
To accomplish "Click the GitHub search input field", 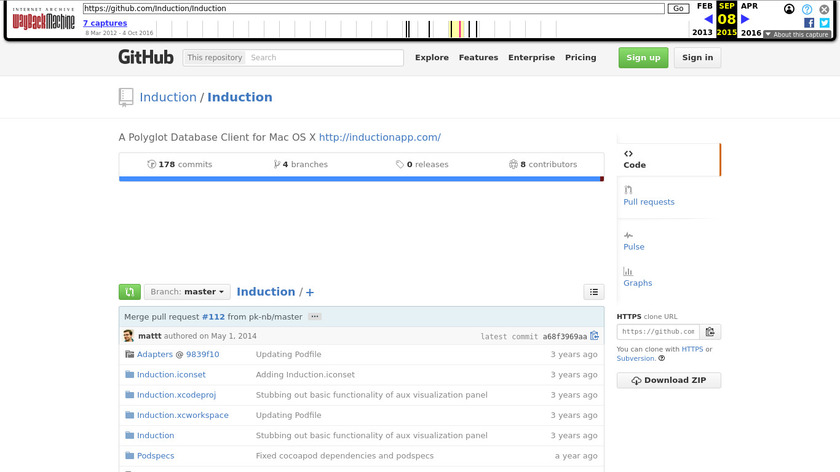I will tap(325, 57).
